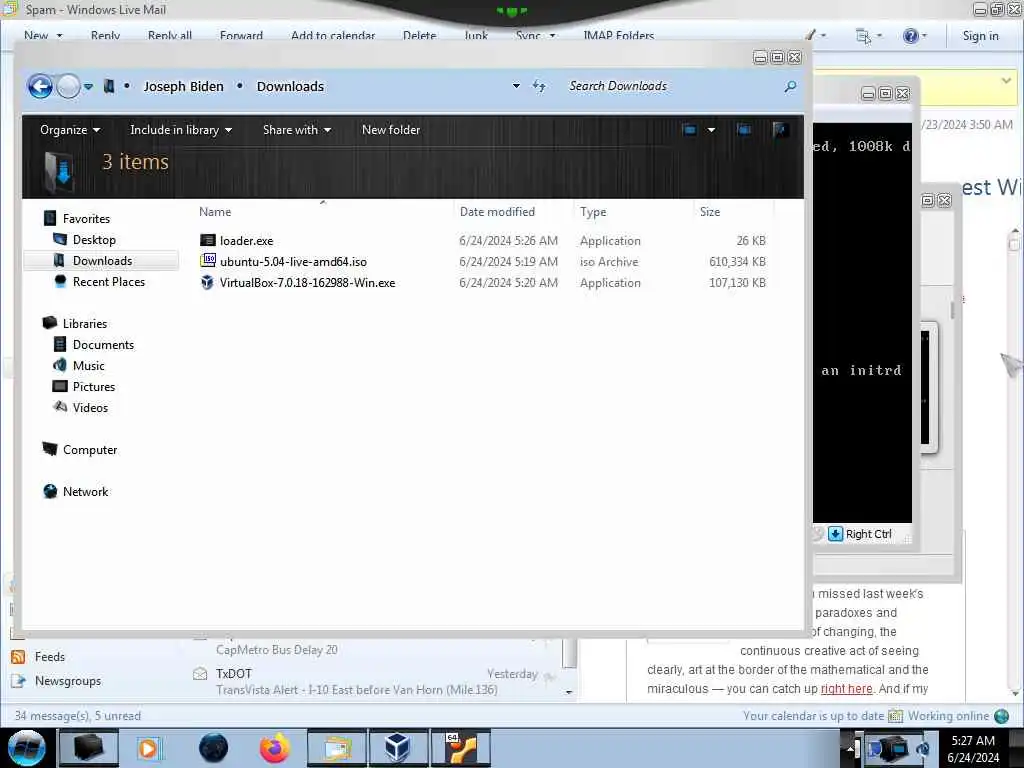Open Desktop in Favorites

94,240
